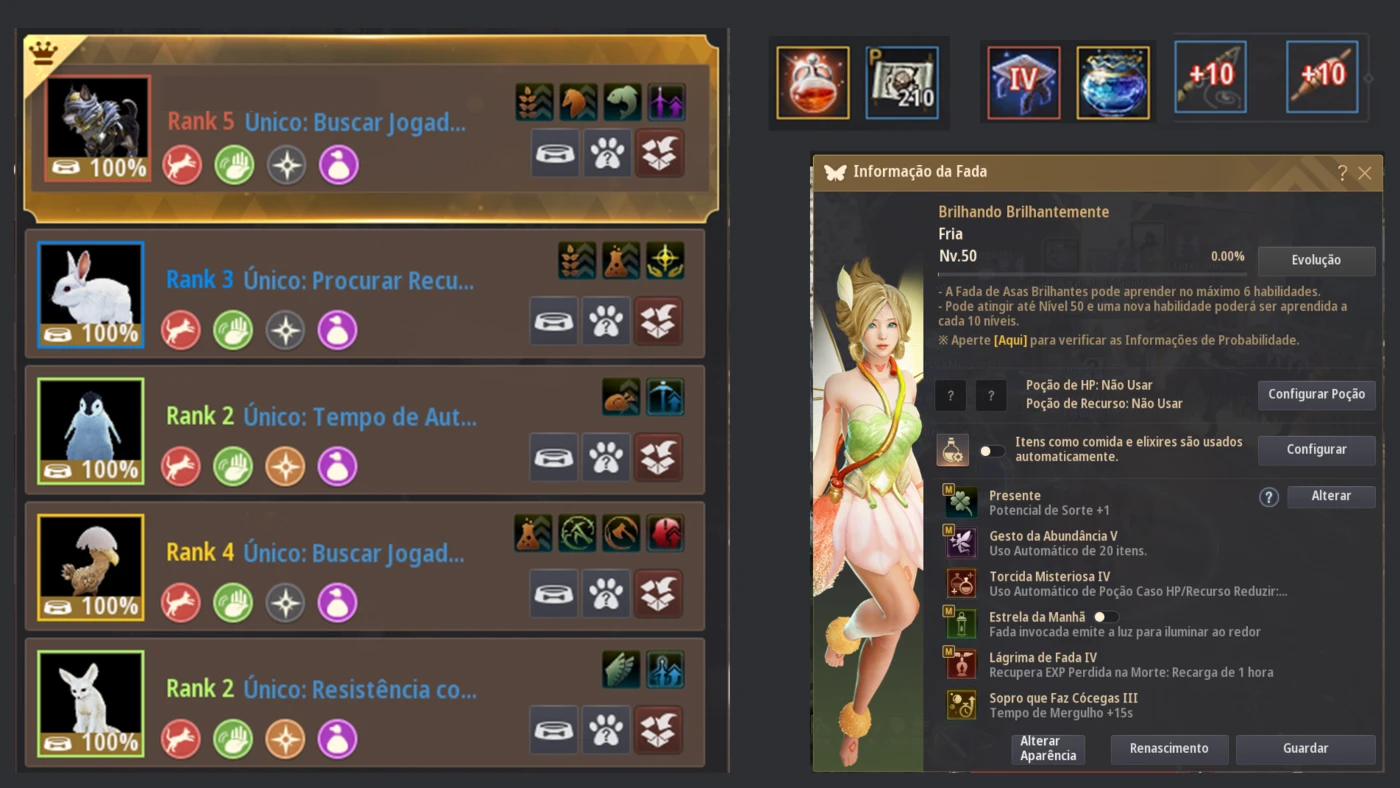
Task: Toggle automatic food and elixir use switch
Action: (x=992, y=451)
